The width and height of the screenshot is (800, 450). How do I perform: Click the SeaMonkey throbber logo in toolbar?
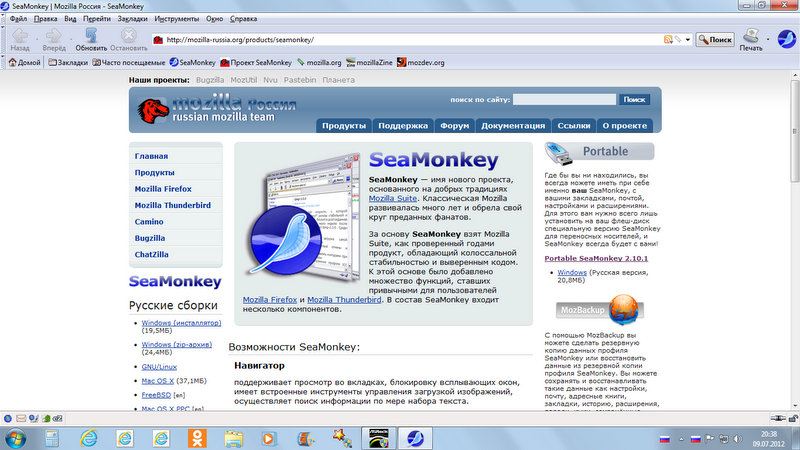(786, 39)
